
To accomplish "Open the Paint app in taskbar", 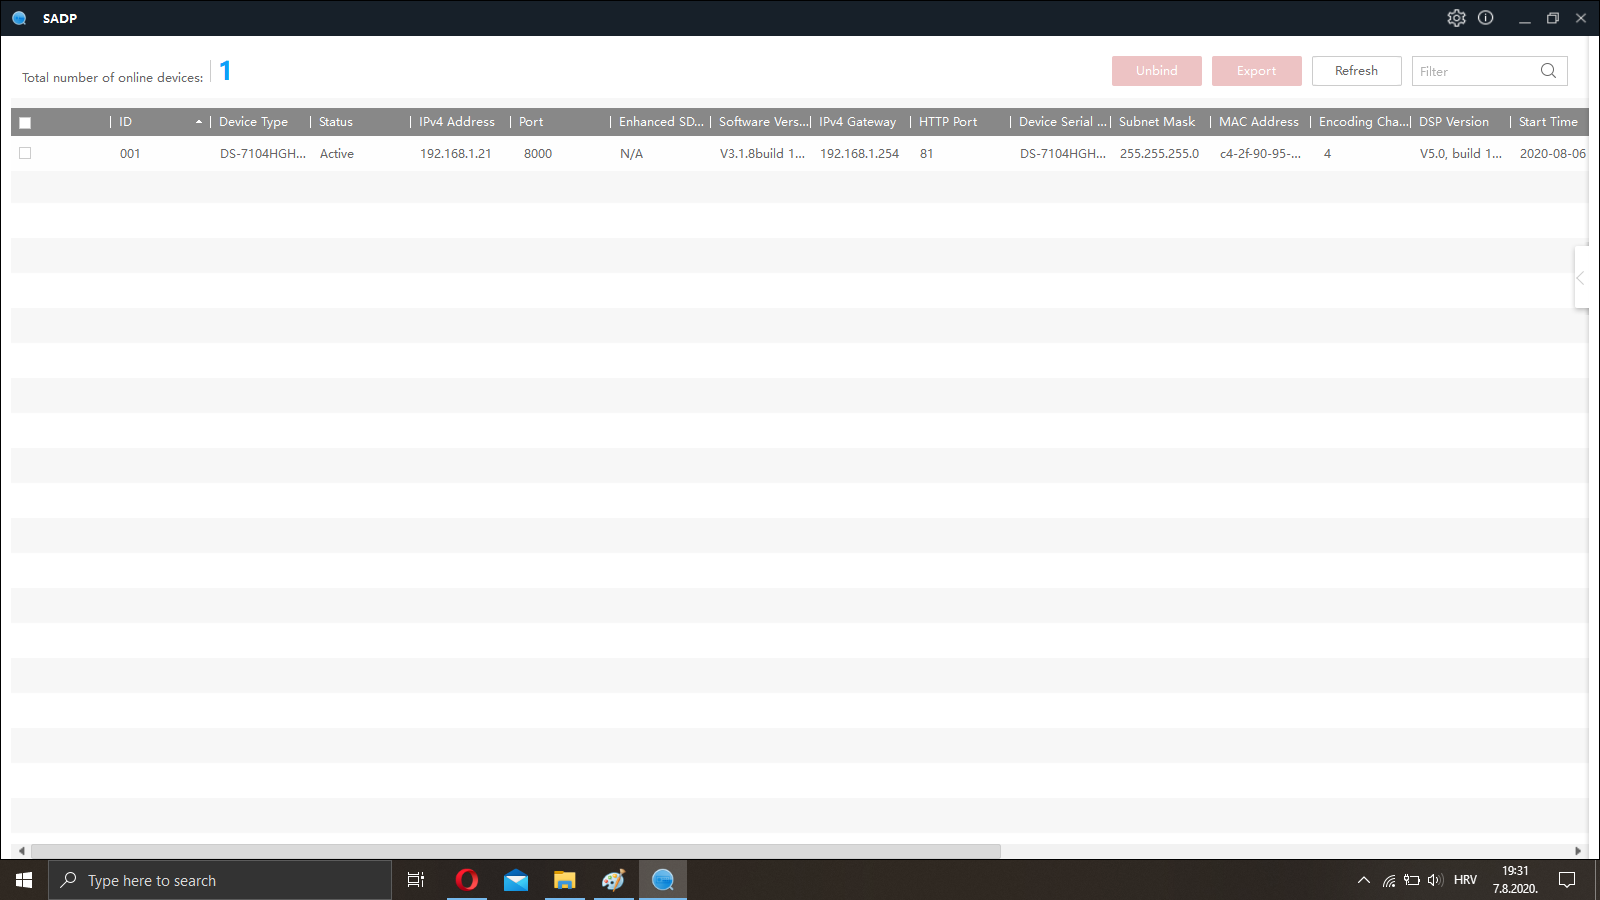I will coord(613,880).
